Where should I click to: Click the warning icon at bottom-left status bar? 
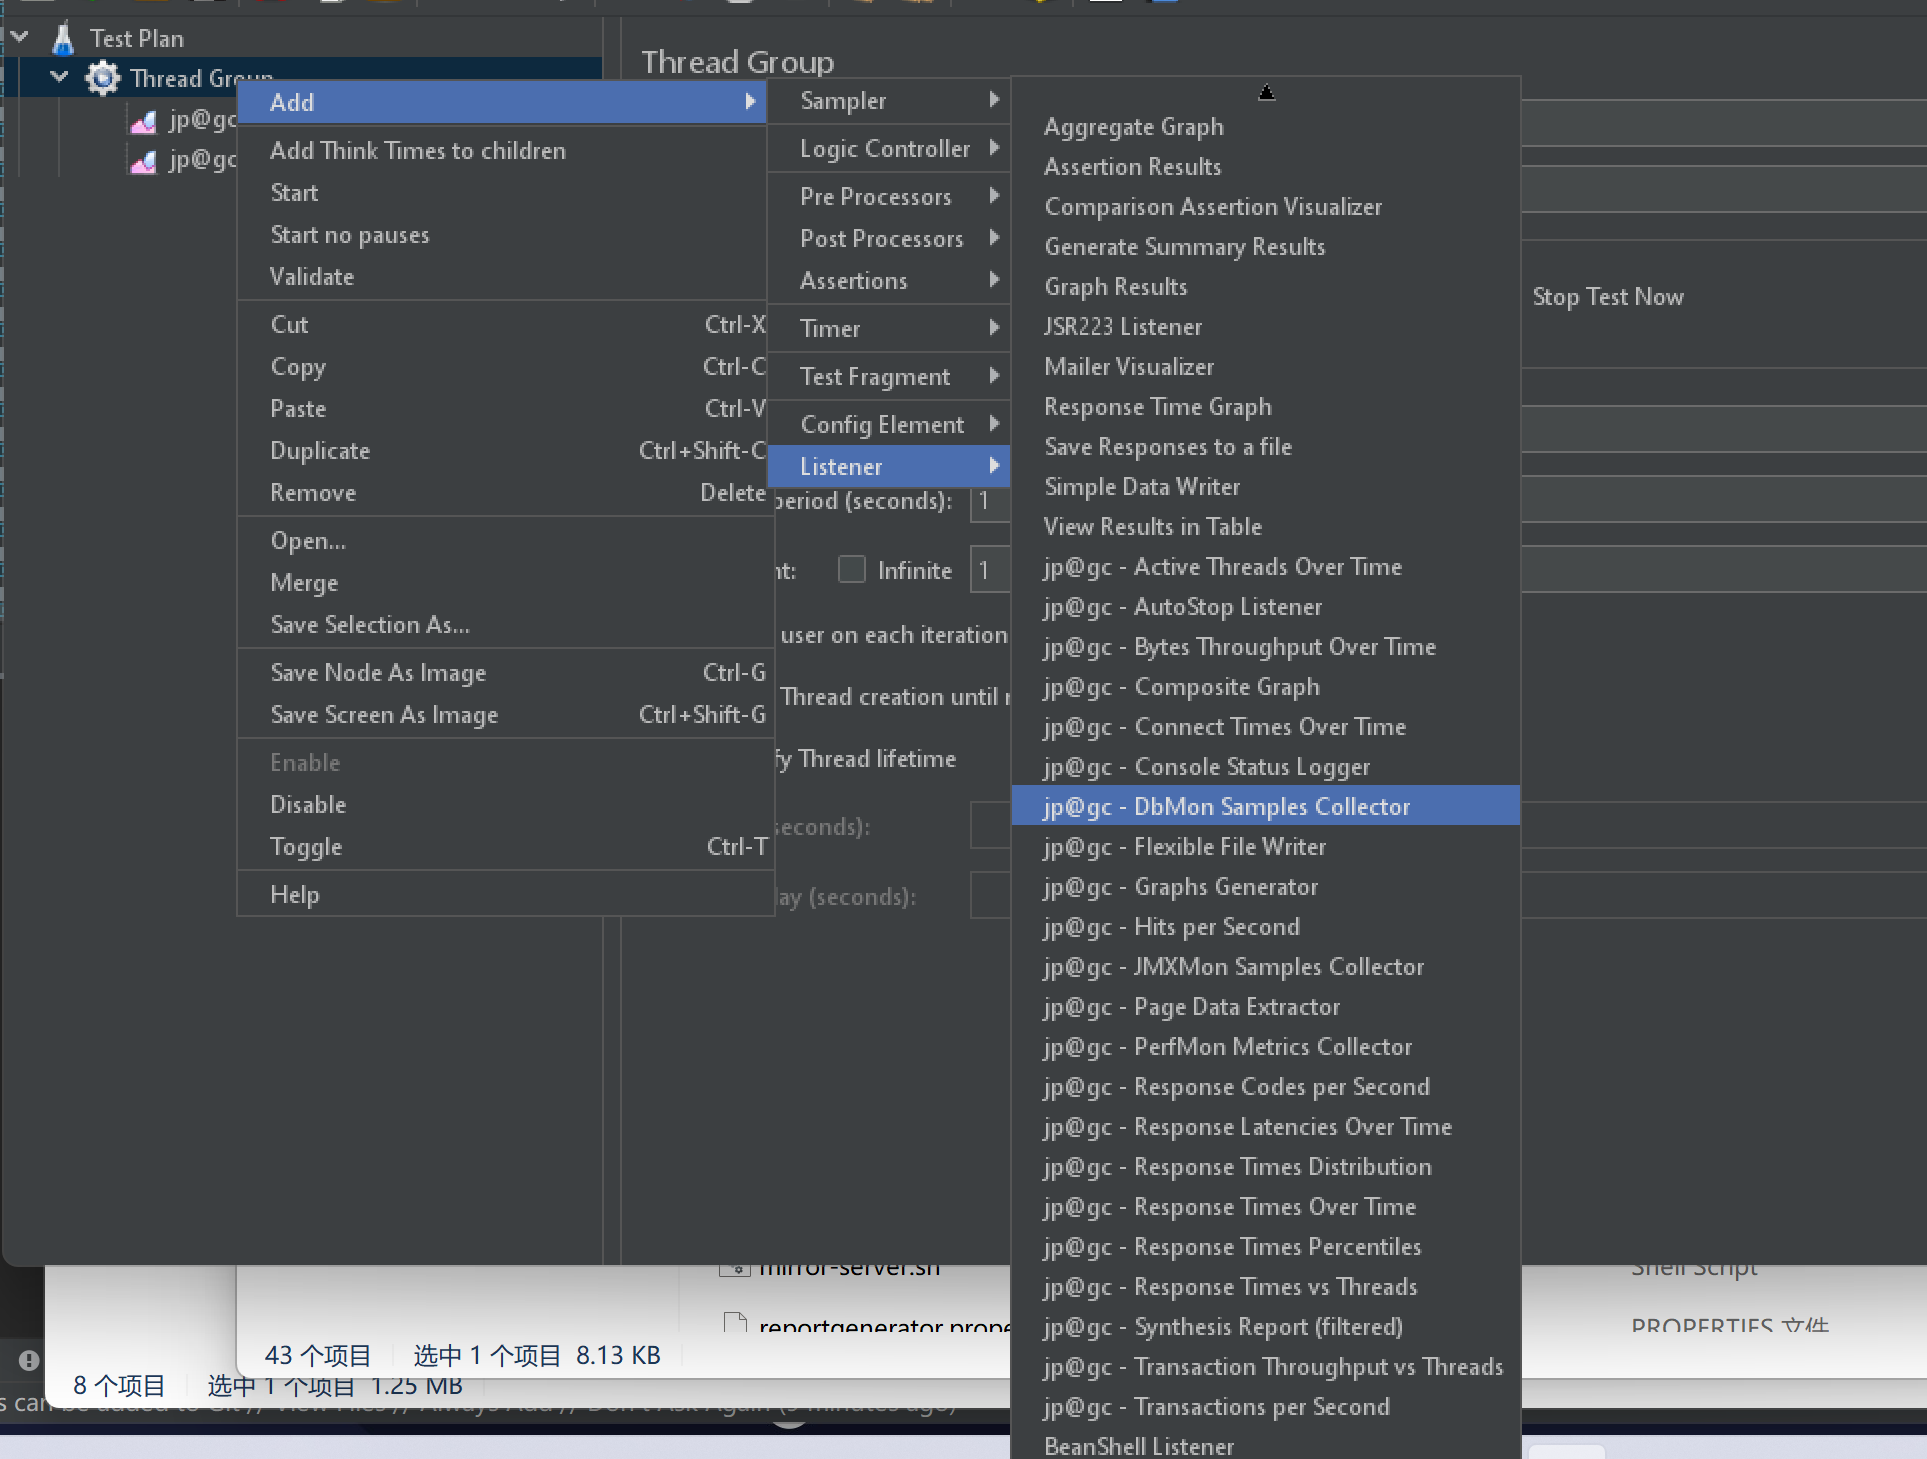pyautogui.click(x=29, y=1360)
